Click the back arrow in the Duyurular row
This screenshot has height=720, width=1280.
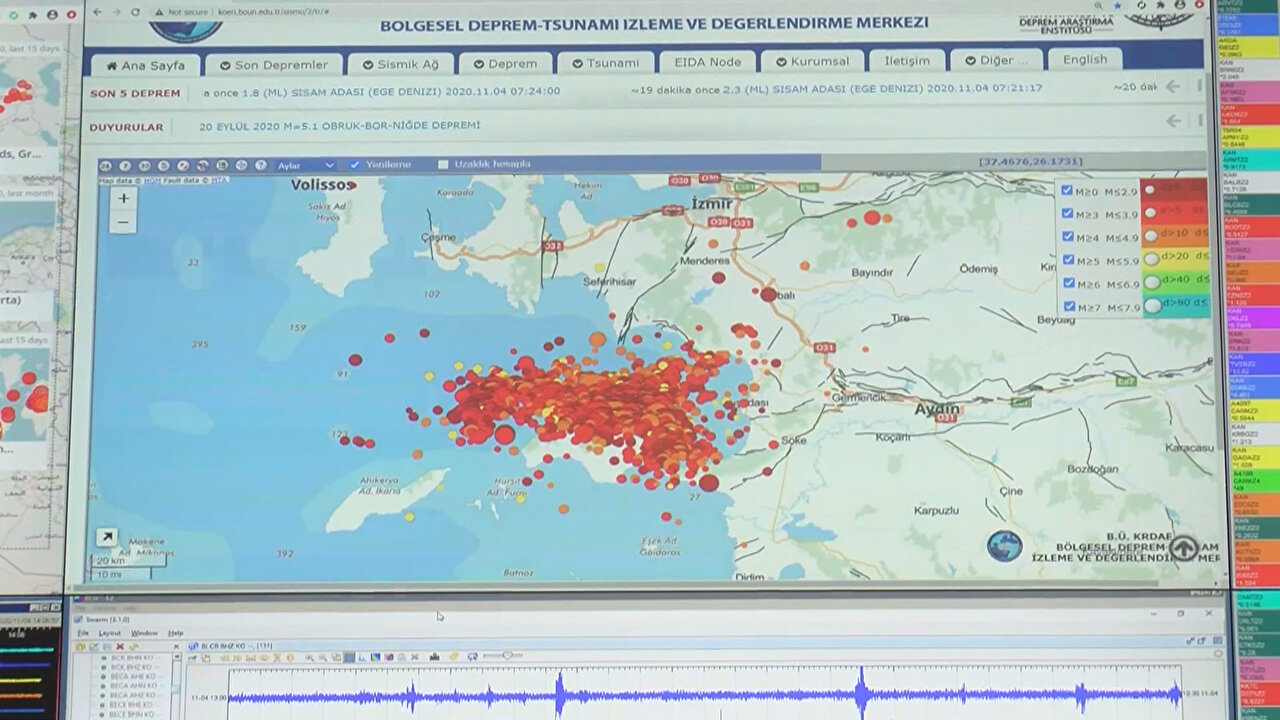pyautogui.click(x=1174, y=121)
